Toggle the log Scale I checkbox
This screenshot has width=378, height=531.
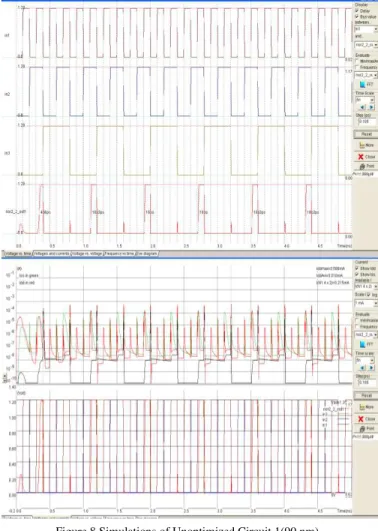click(x=369, y=295)
